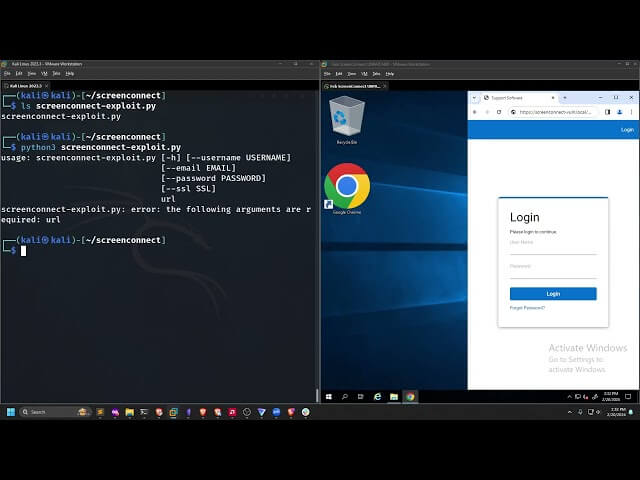Open Internet Explorer in guest taskbar
This screenshot has width=640, height=480.
tap(377, 396)
